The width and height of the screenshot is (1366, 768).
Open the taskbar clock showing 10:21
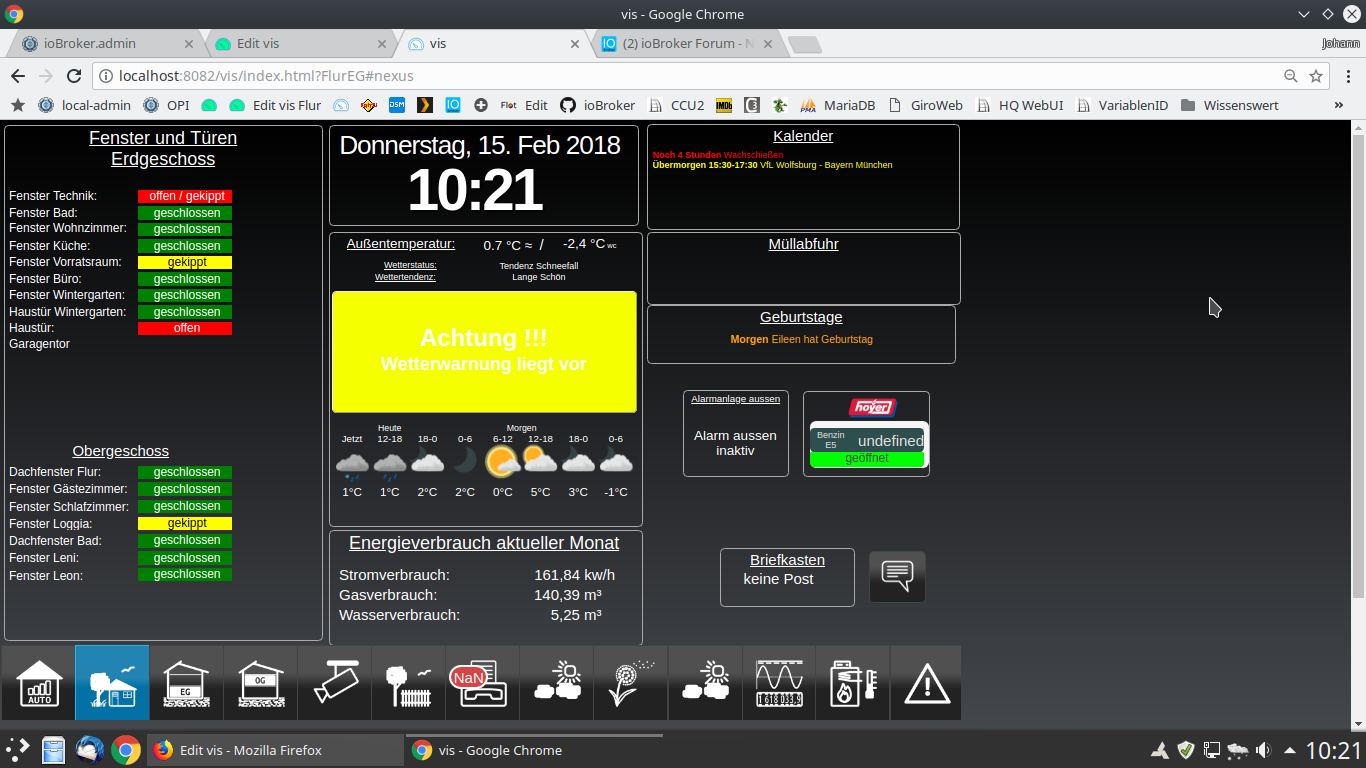pos(1333,751)
